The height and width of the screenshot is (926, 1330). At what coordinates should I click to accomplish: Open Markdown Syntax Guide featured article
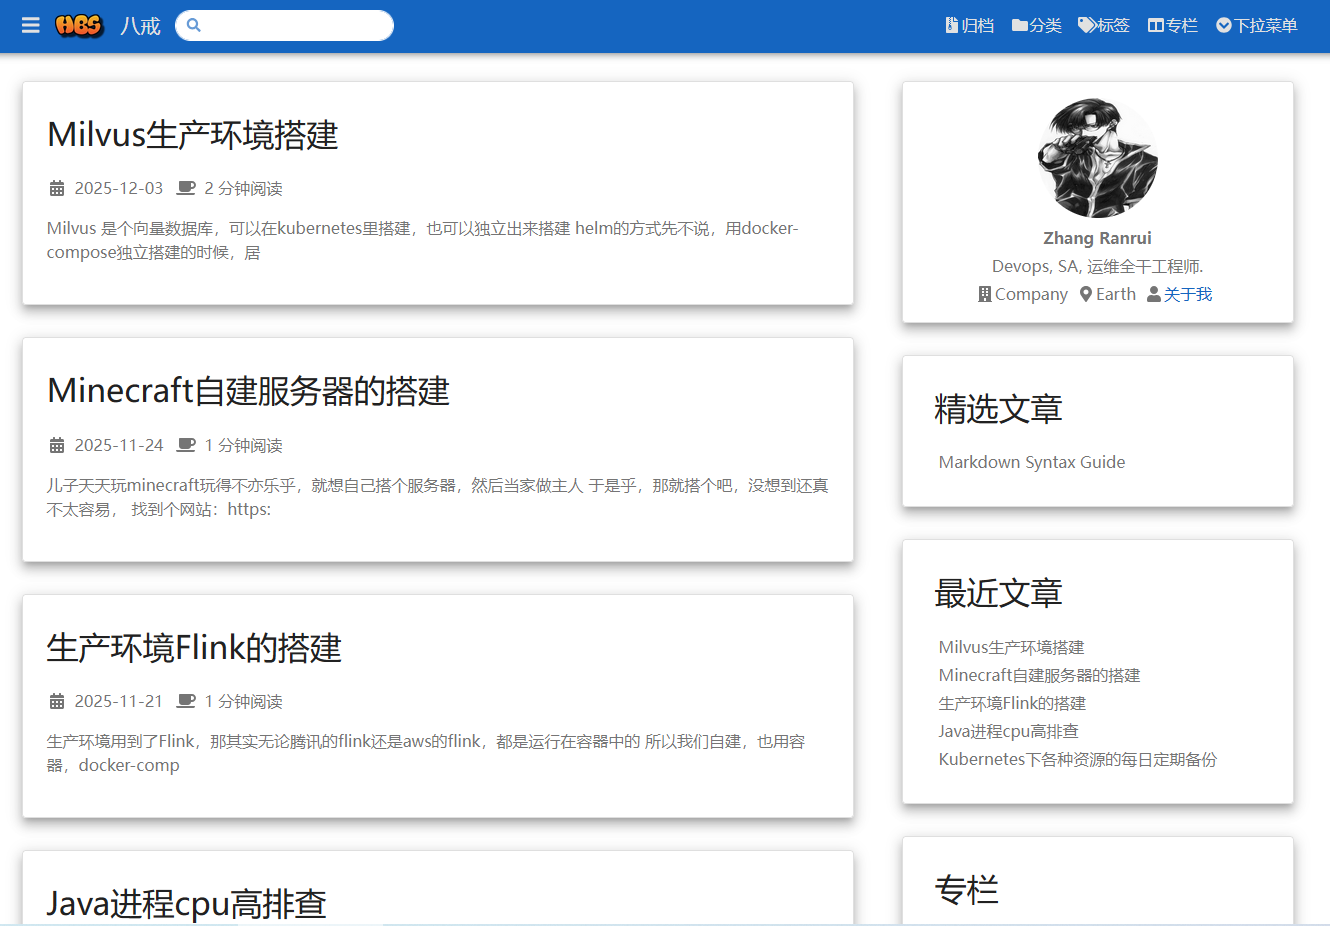tap(1031, 462)
